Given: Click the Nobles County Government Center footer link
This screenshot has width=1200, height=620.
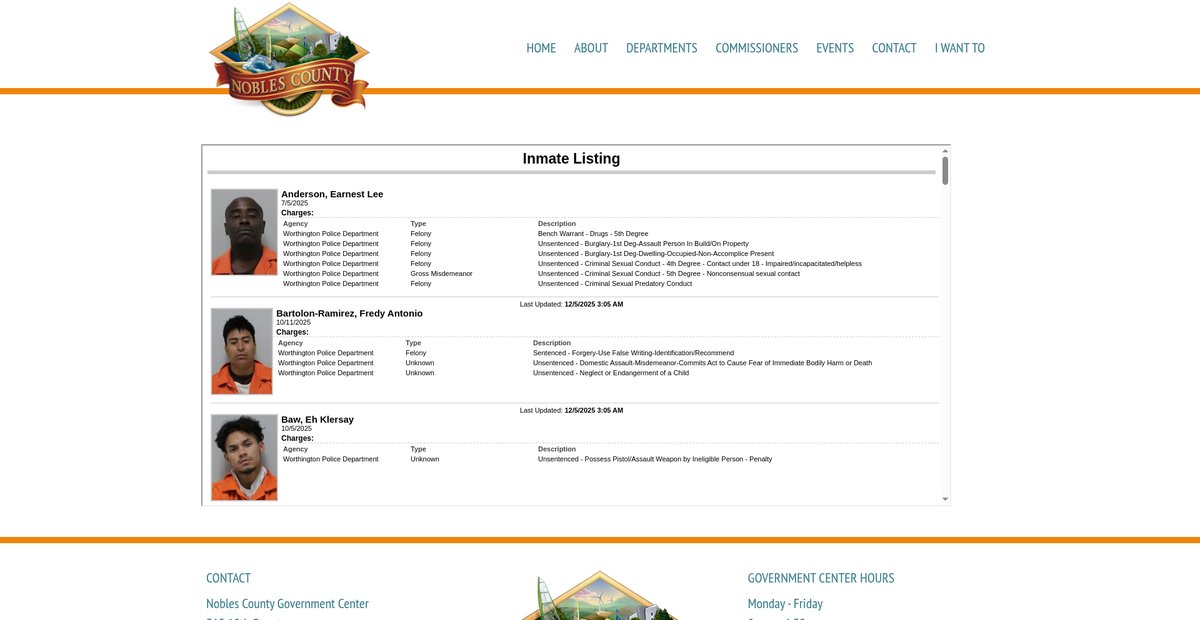Looking at the screenshot, I should click(x=287, y=604).
